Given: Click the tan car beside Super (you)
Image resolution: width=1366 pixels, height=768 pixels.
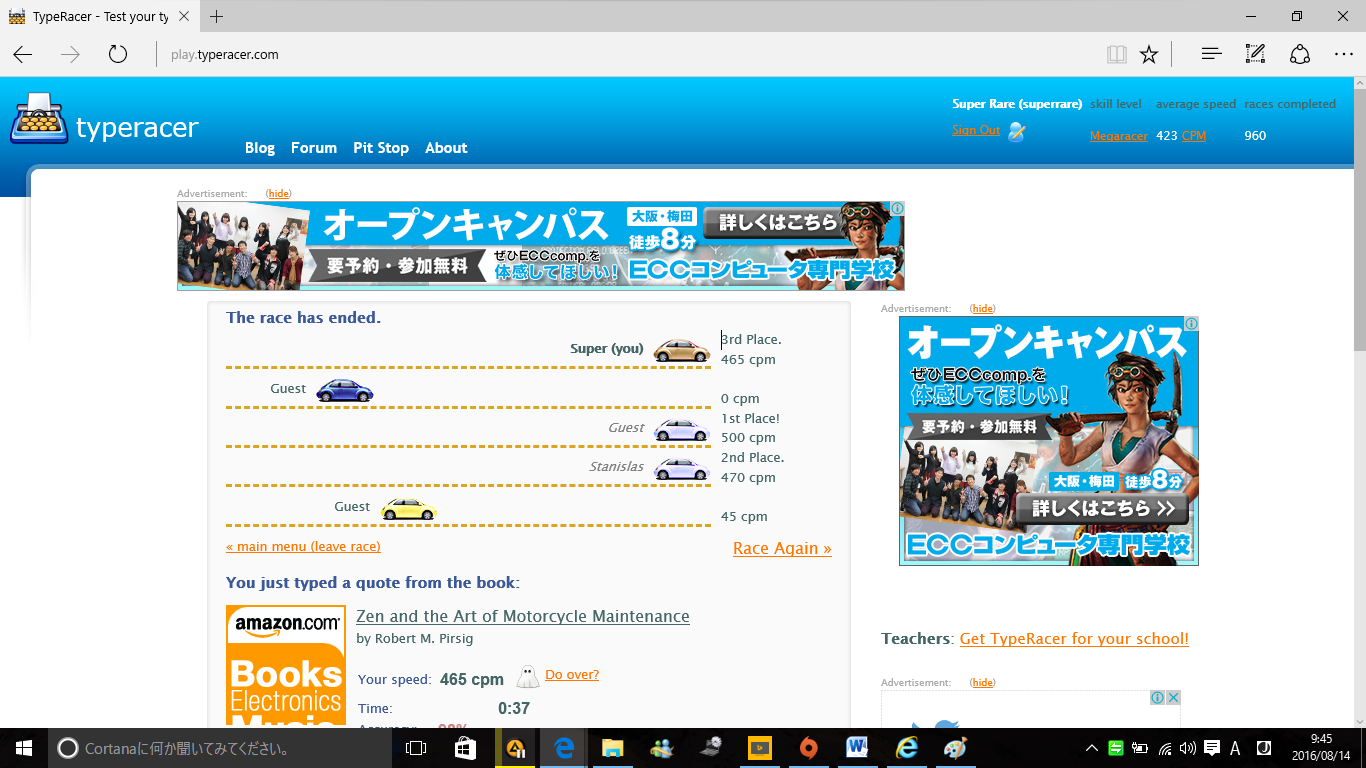Looking at the screenshot, I should tap(681, 350).
